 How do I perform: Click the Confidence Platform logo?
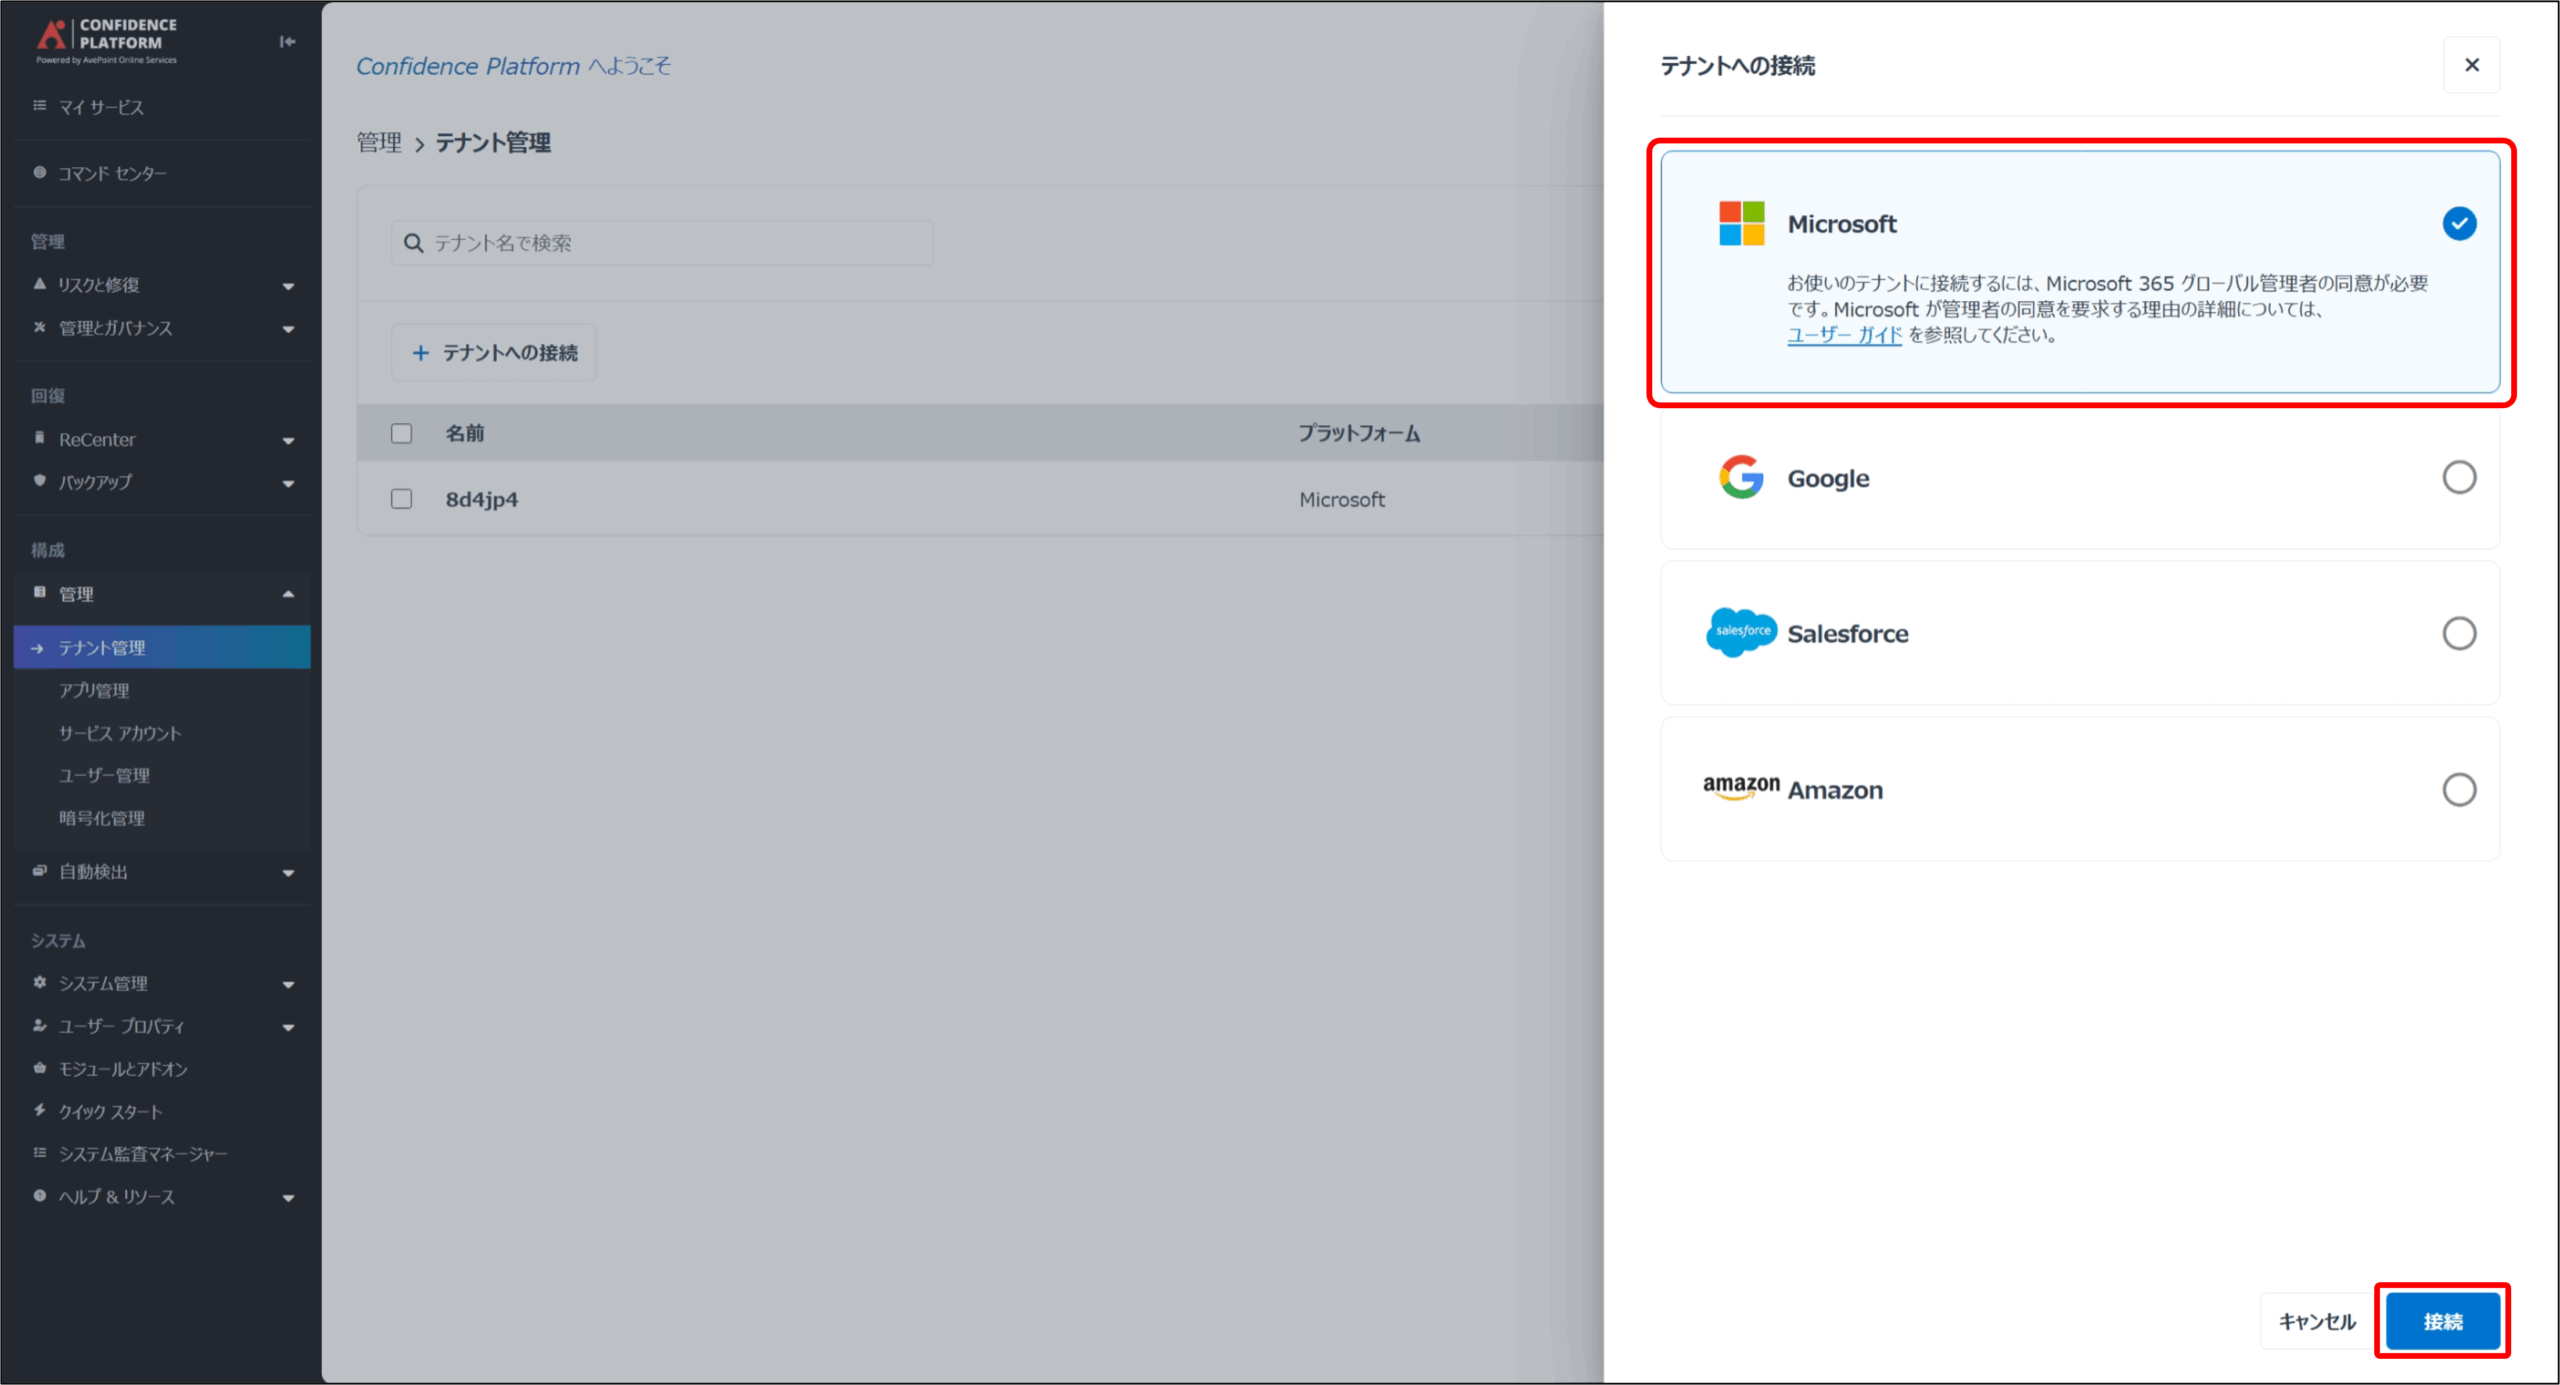[106, 40]
